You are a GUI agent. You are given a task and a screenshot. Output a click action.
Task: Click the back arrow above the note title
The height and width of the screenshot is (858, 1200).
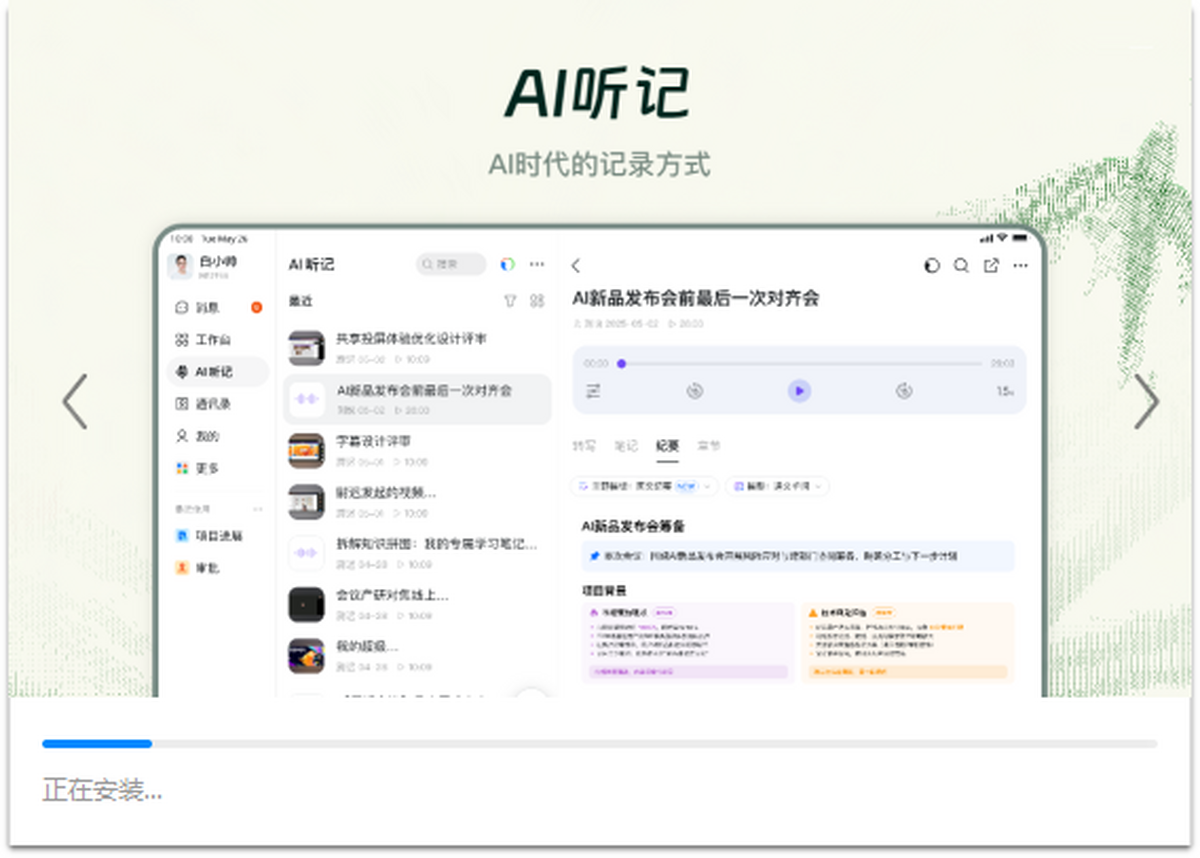[x=576, y=266]
